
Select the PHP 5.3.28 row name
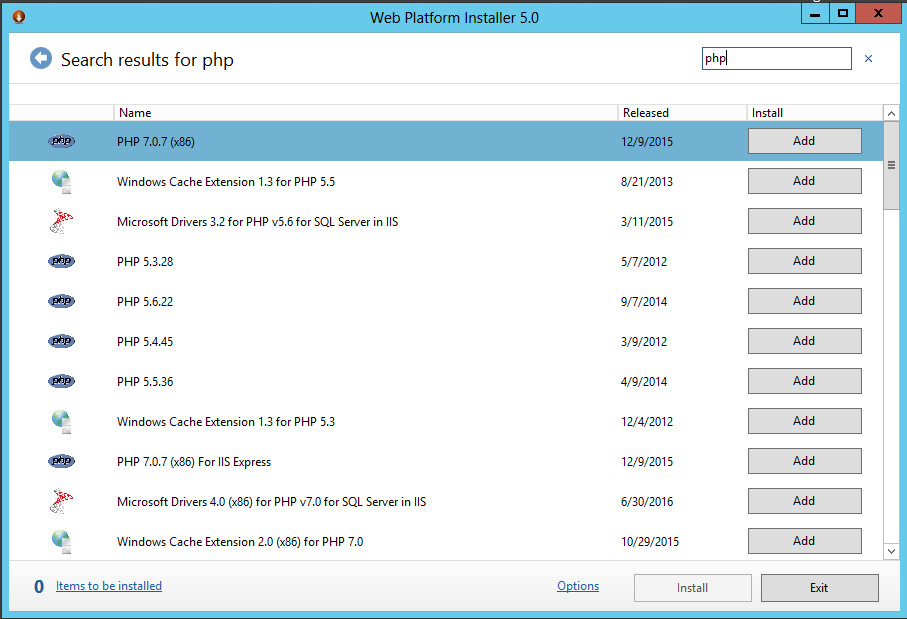coord(145,261)
